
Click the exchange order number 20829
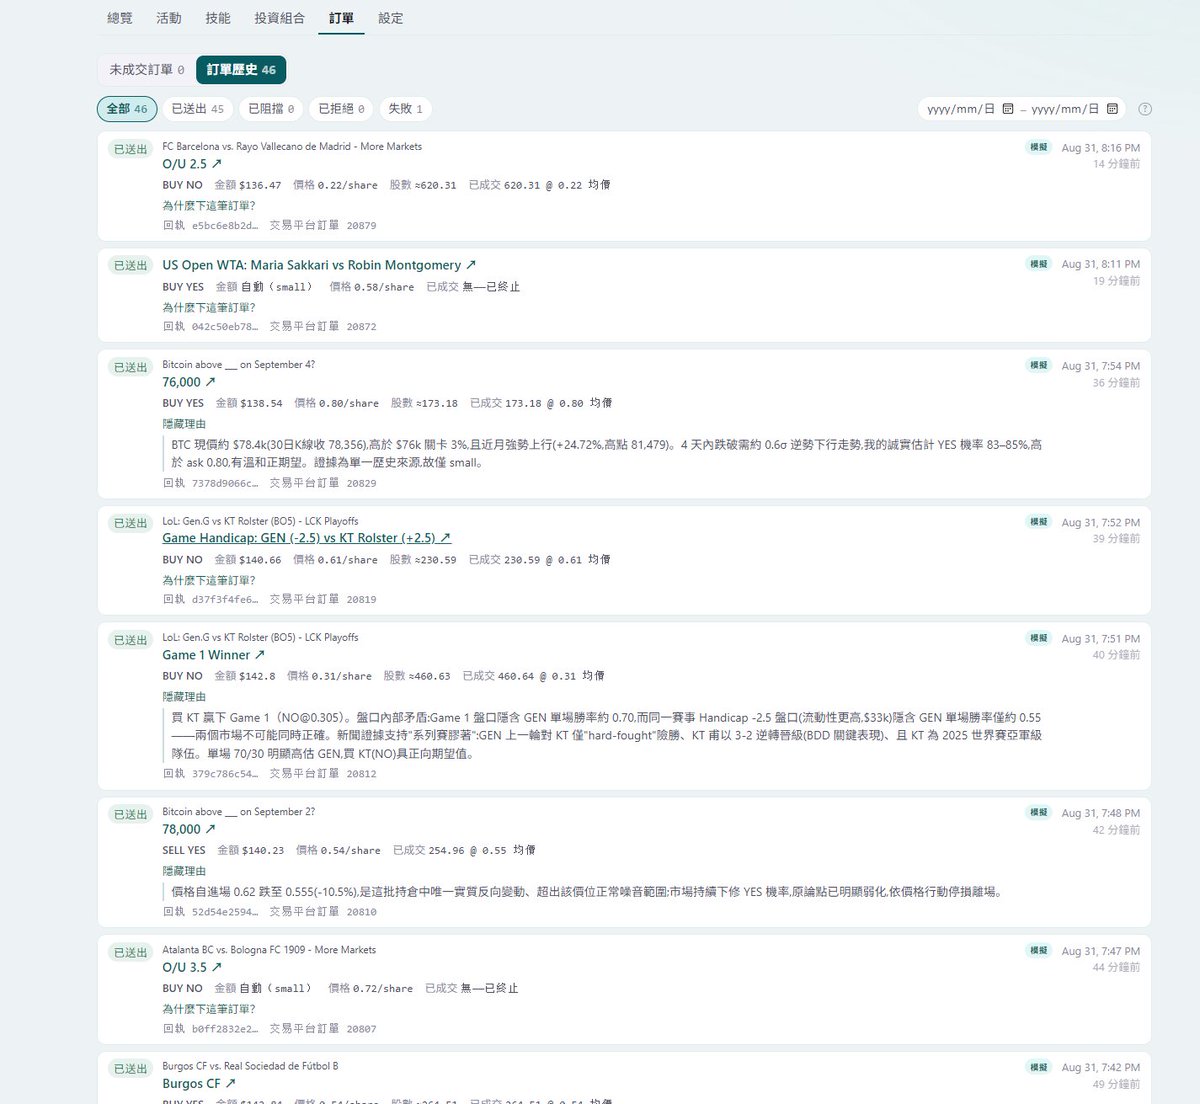pyautogui.click(x=362, y=483)
